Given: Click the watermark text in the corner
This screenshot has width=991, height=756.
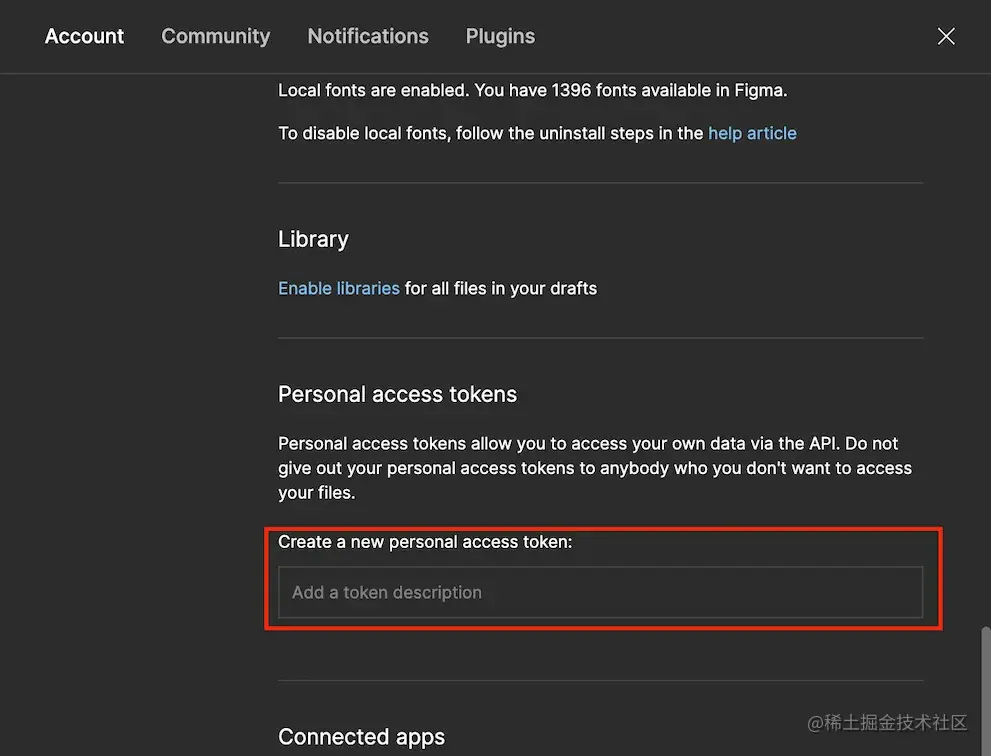Looking at the screenshot, I should click(887, 722).
